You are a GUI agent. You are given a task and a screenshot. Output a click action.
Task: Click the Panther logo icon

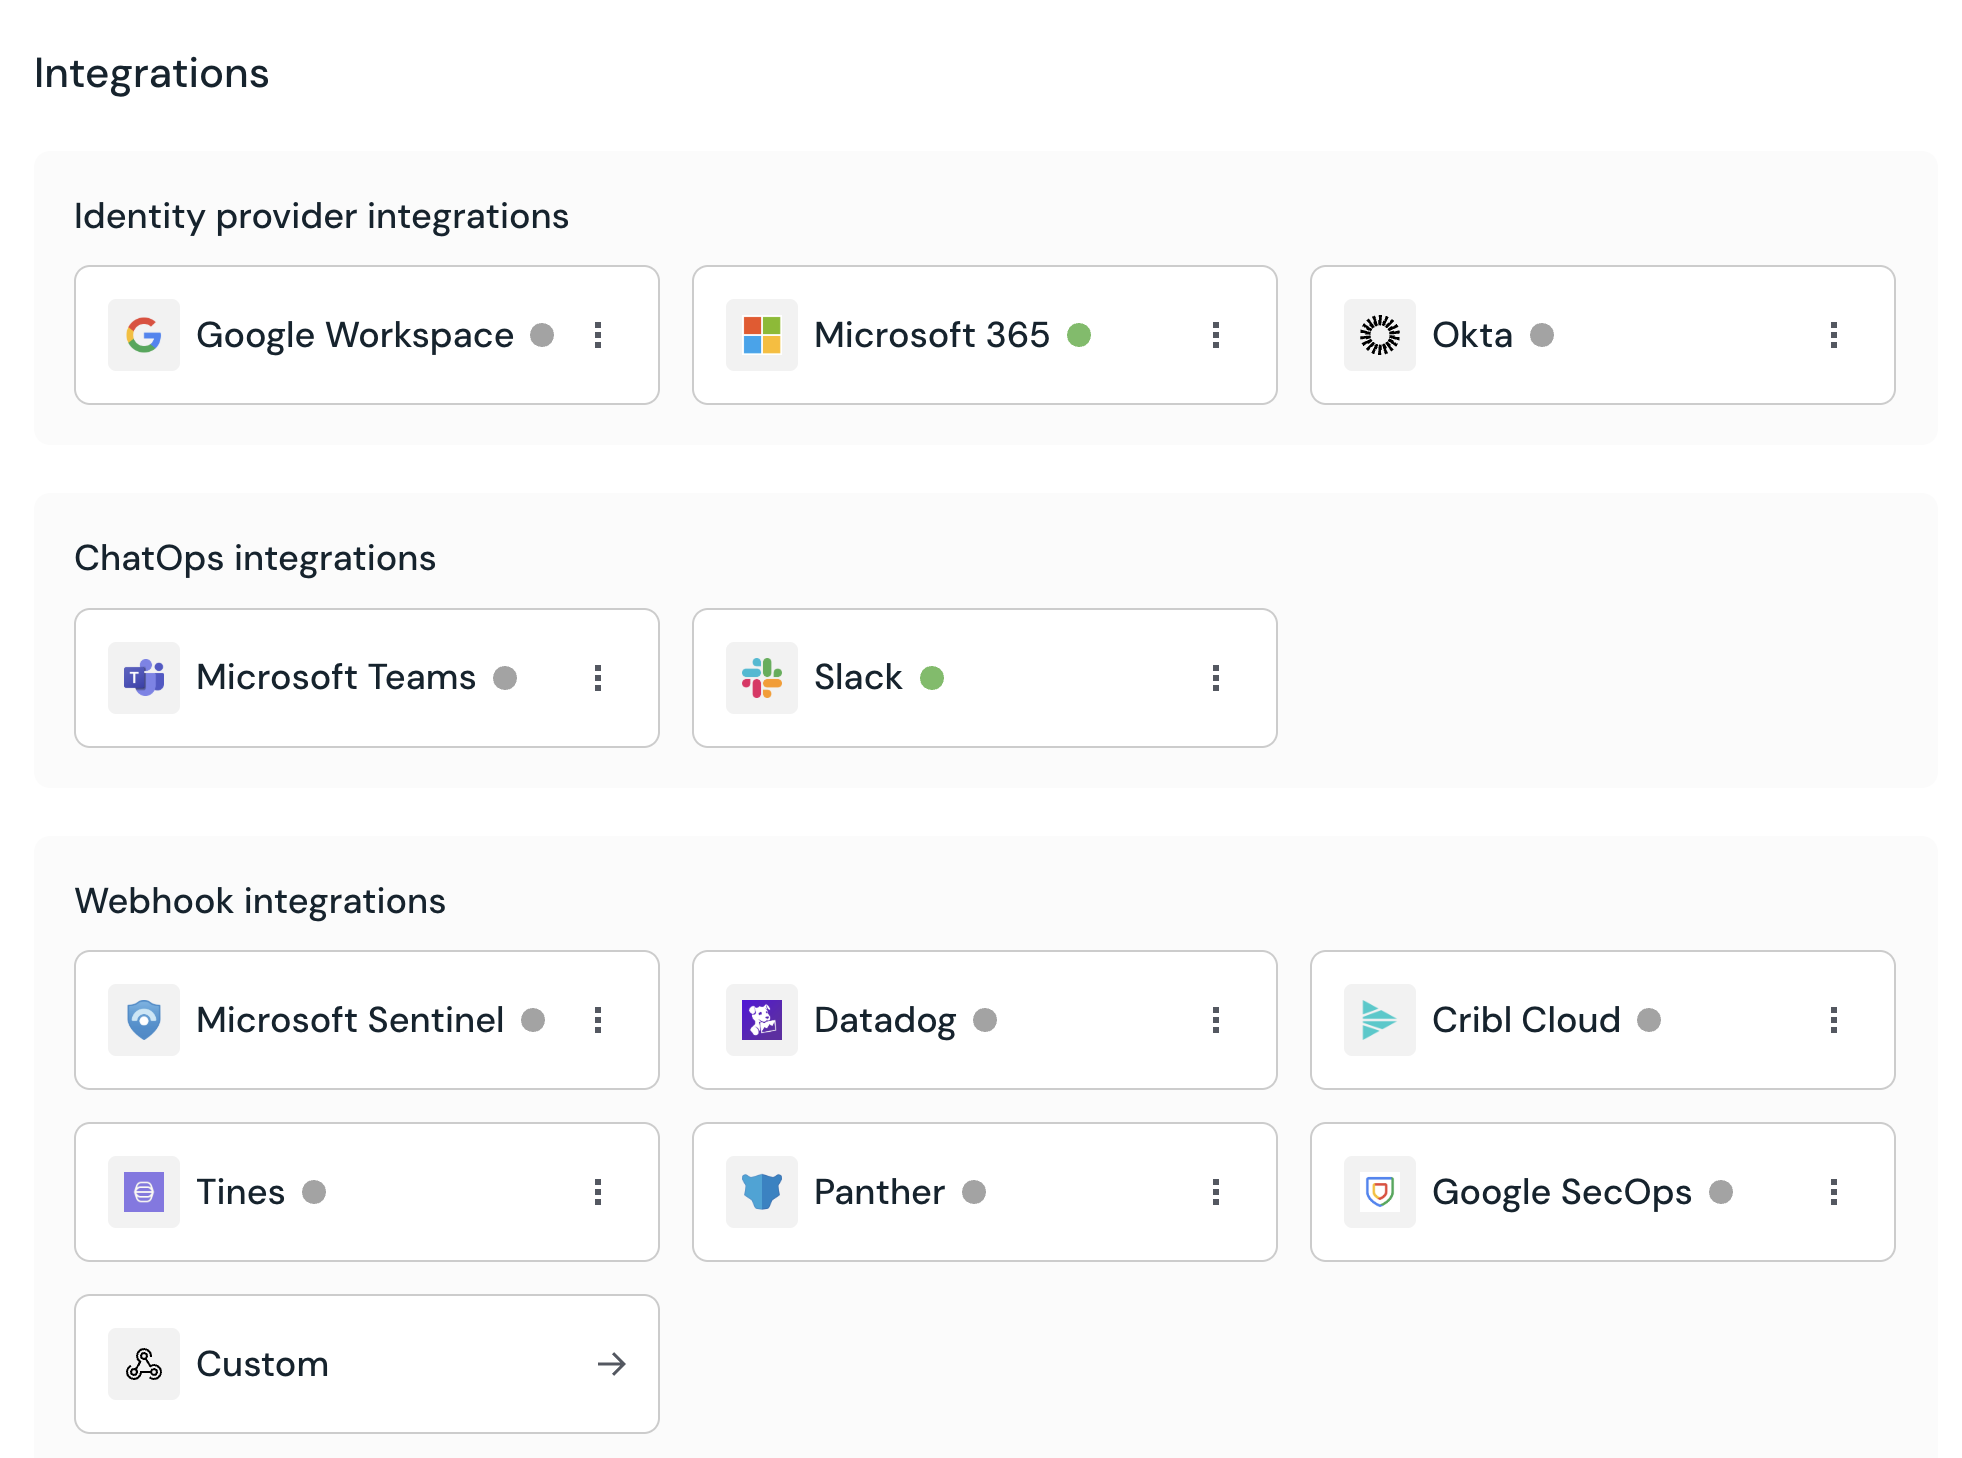pyautogui.click(x=761, y=1192)
